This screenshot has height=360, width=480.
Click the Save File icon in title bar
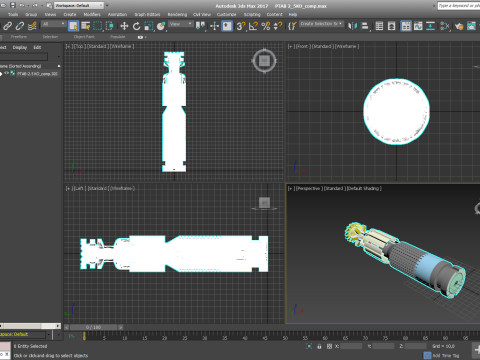click(x=13, y=5)
